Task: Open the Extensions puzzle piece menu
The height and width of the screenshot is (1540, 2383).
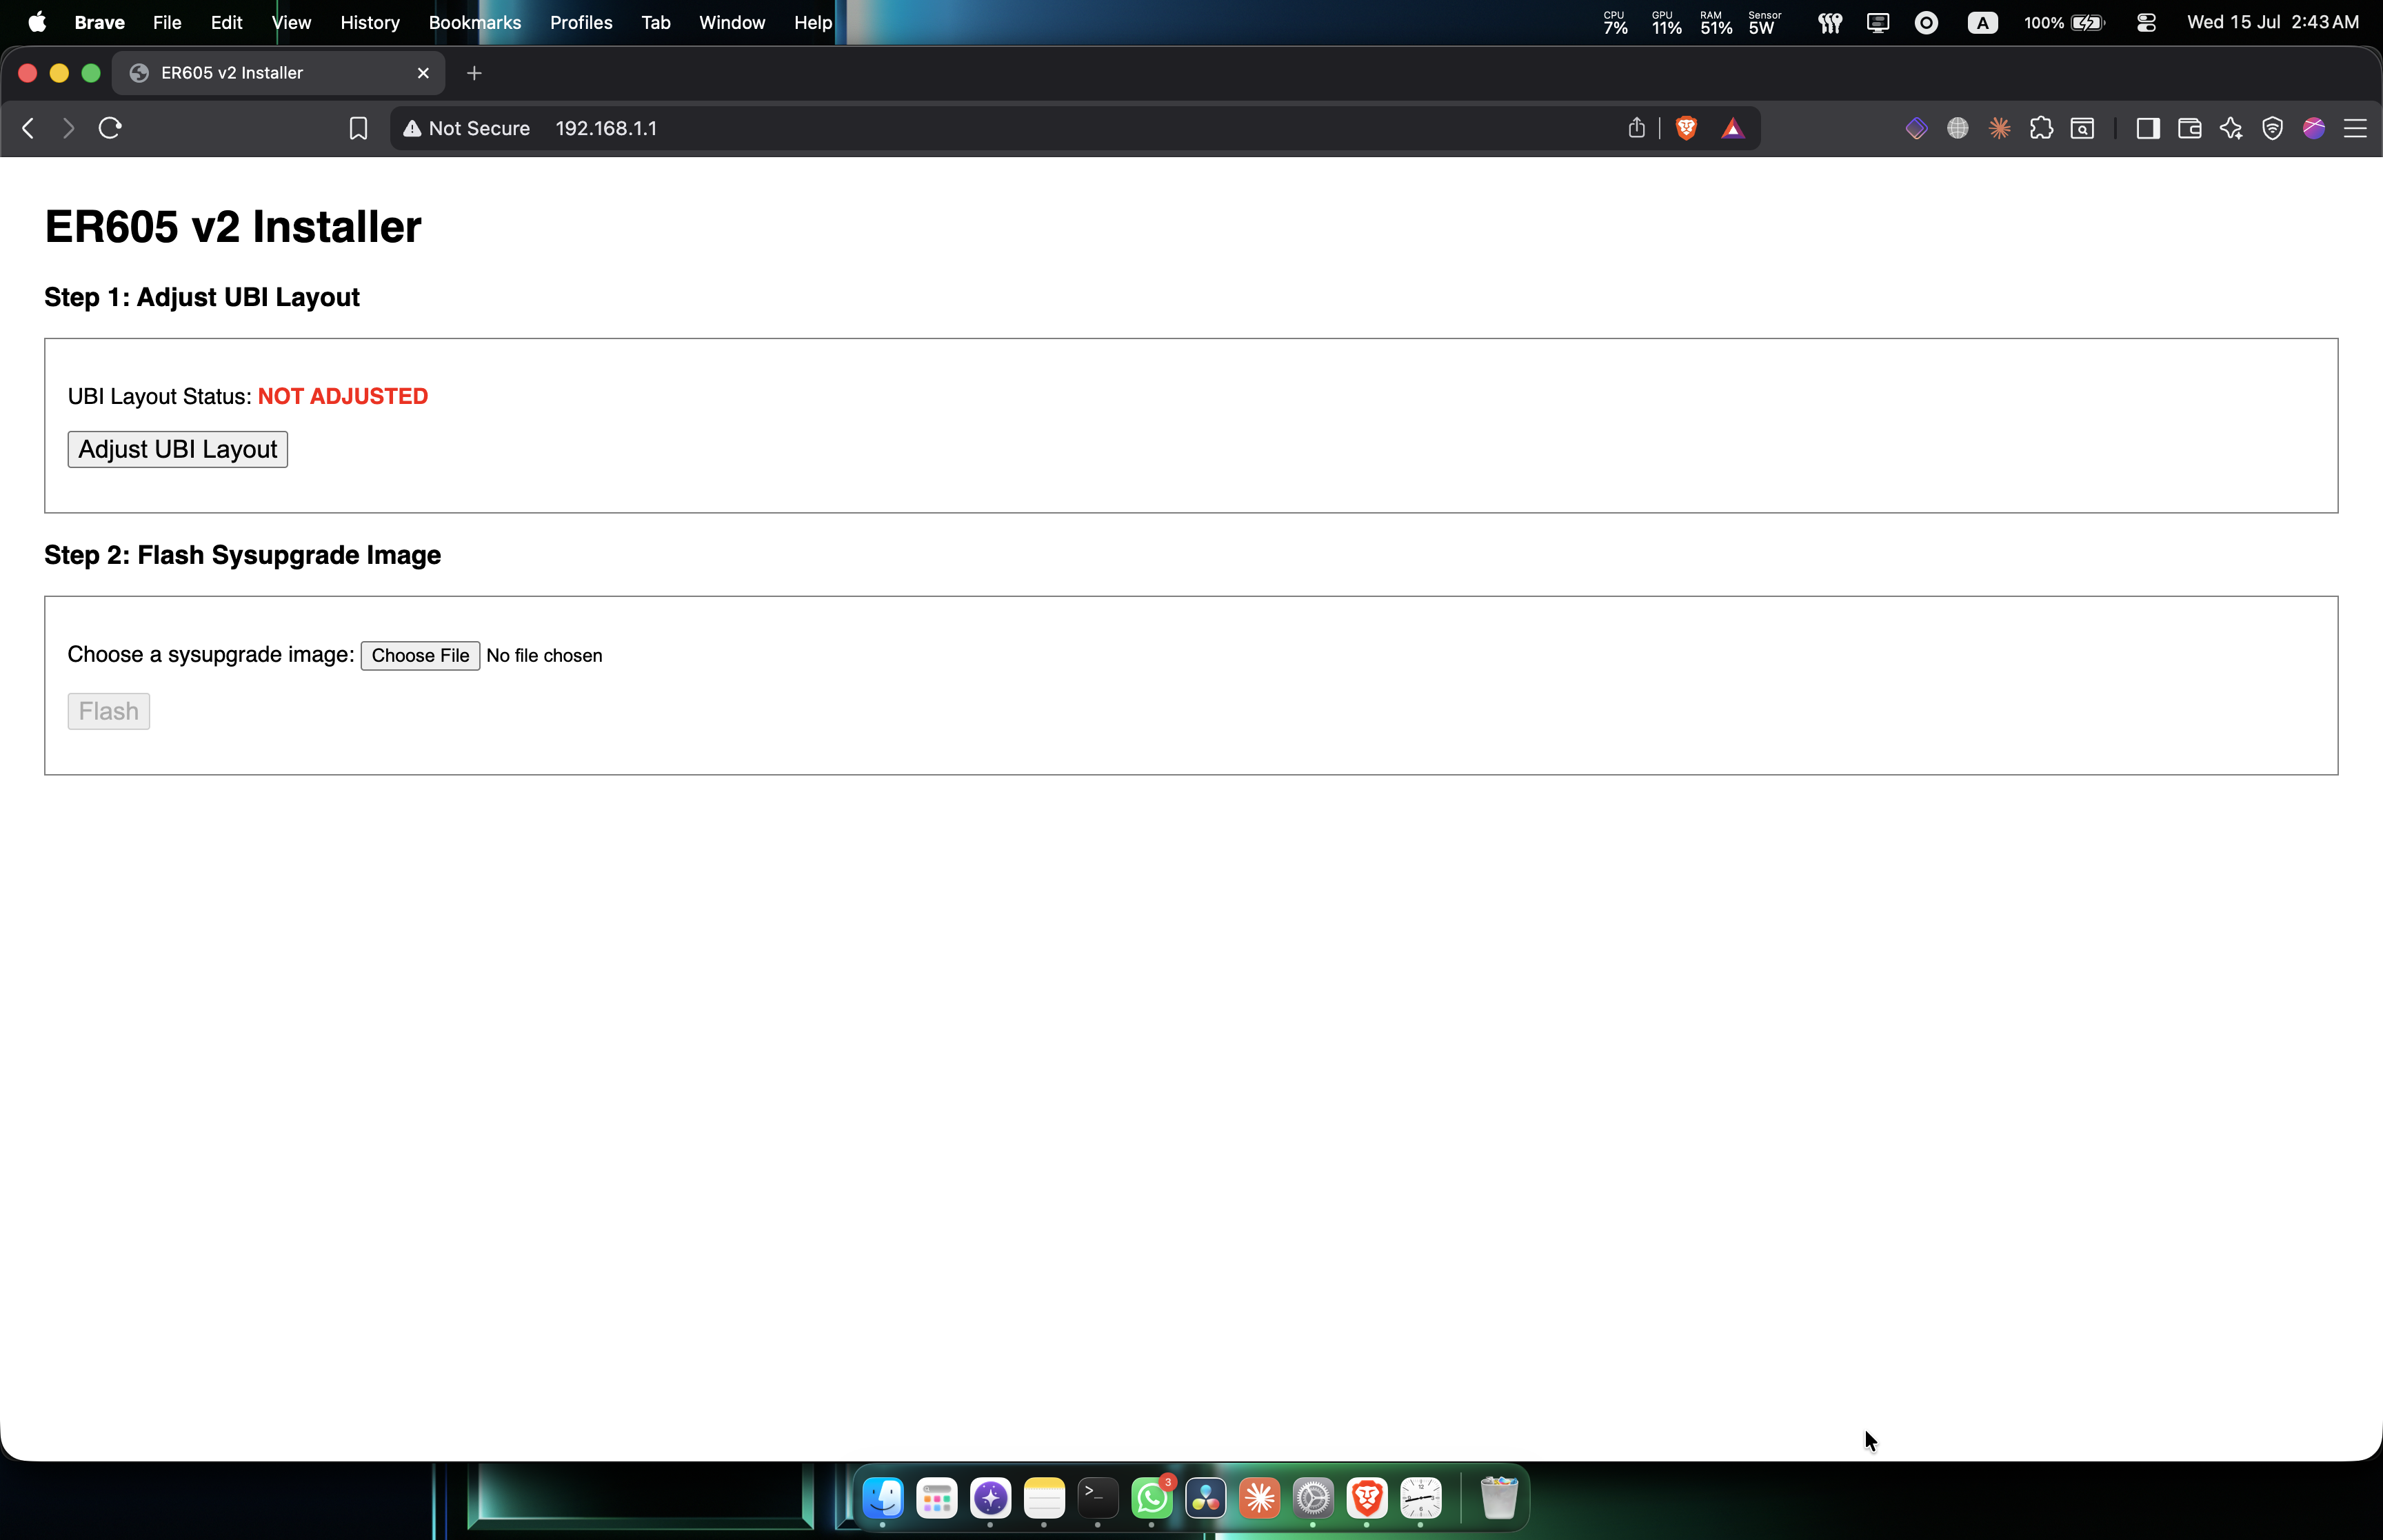Action: 2041,128
